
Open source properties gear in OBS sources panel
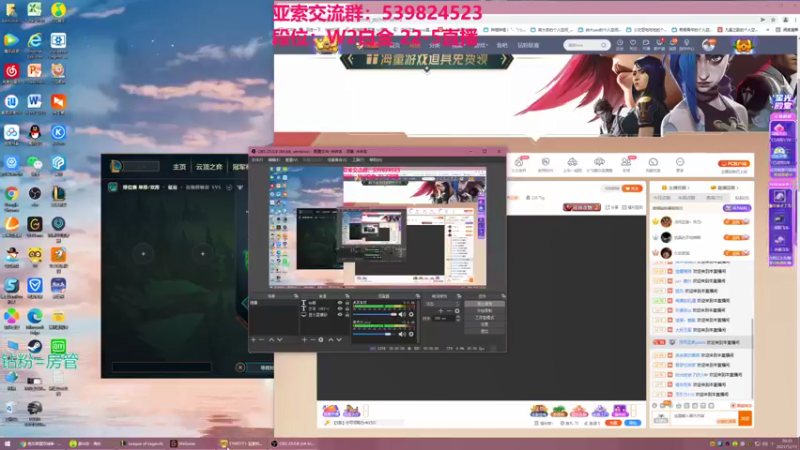(321, 340)
